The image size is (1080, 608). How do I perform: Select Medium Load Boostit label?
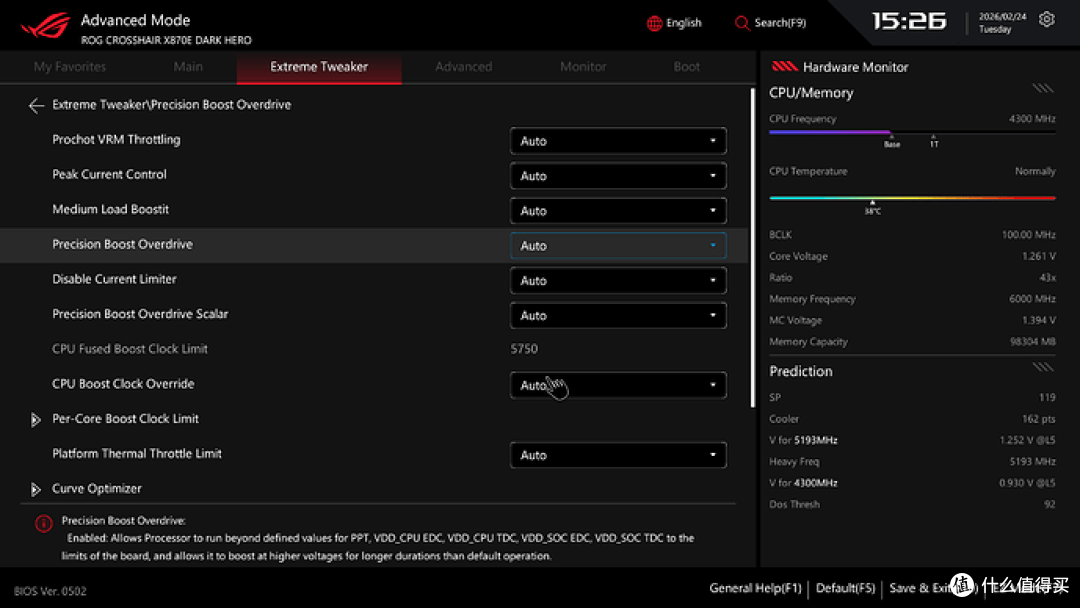click(110, 209)
